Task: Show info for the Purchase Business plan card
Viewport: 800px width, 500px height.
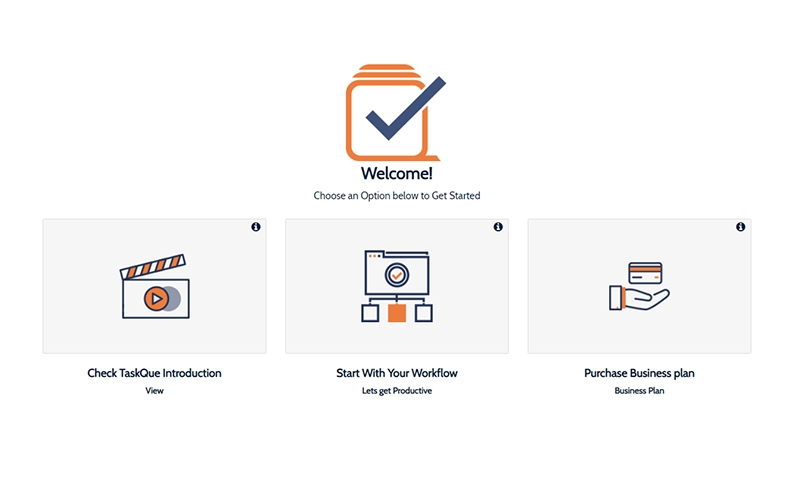Action: pyautogui.click(x=740, y=227)
